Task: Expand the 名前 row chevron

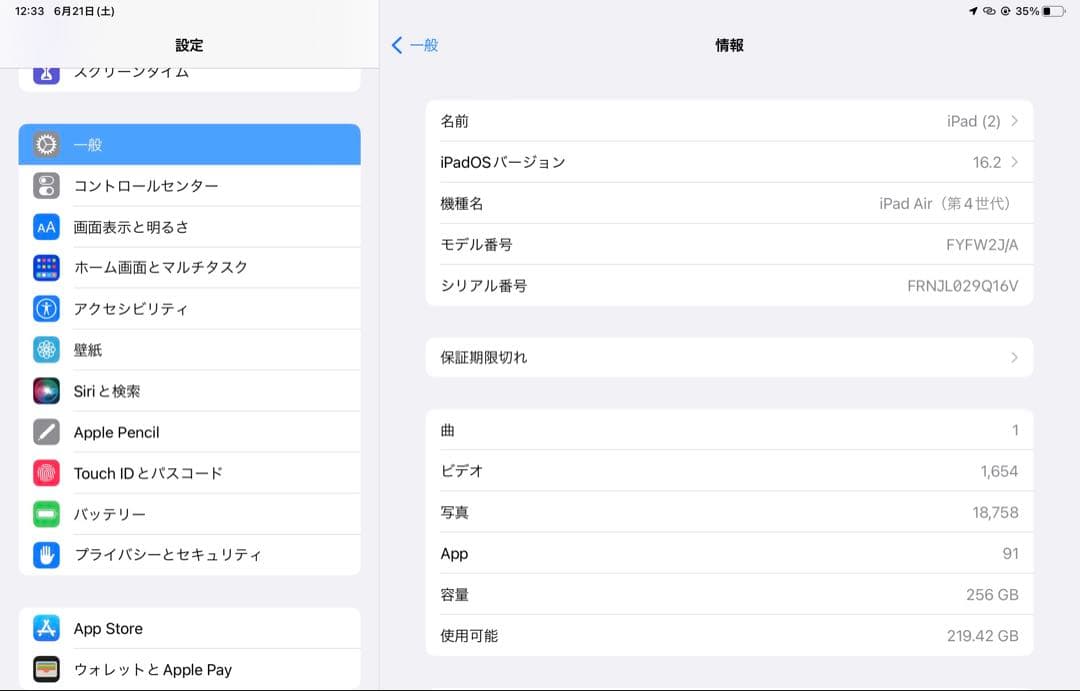Action: (1016, 120)
